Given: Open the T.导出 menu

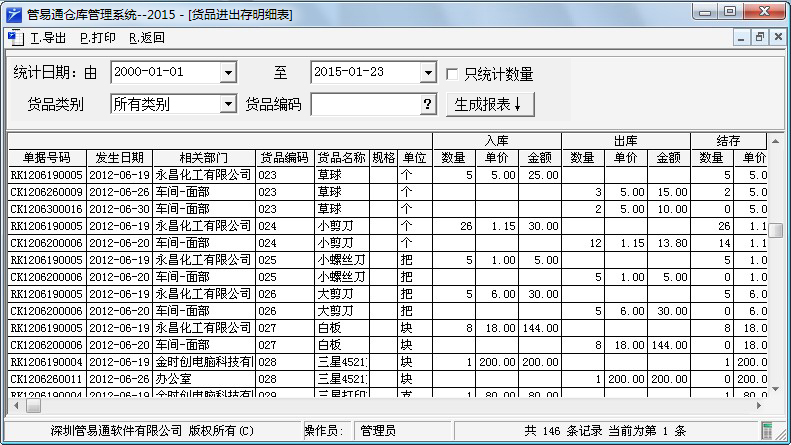Looking at the screenshot, I should point(49,38).
